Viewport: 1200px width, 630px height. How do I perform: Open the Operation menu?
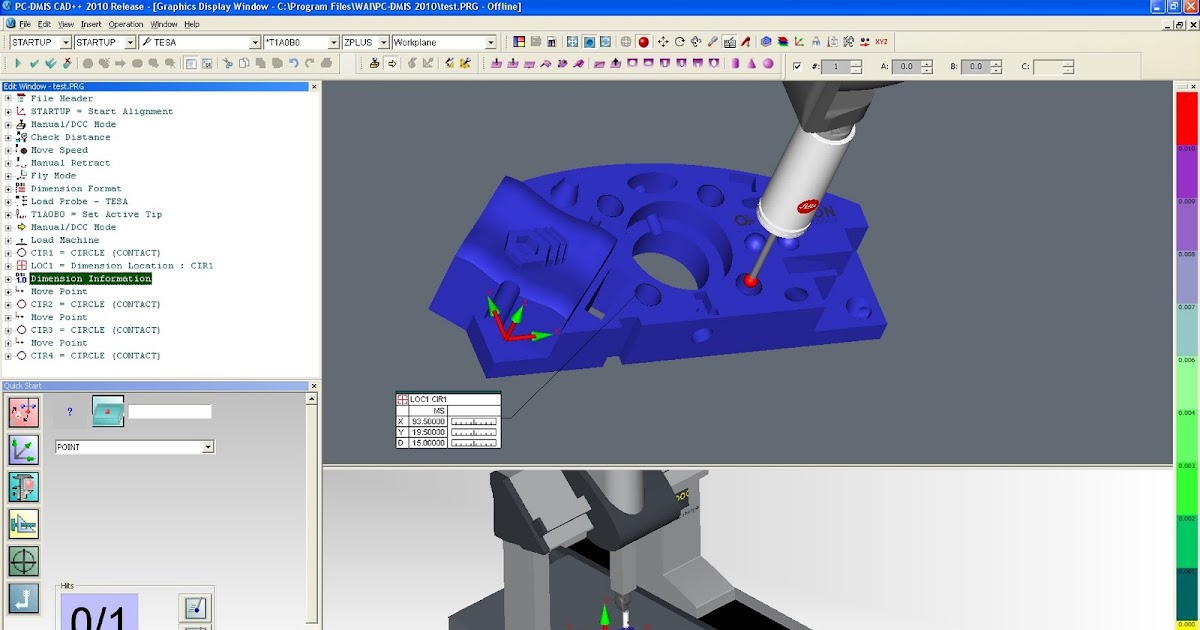pos(126,23)
